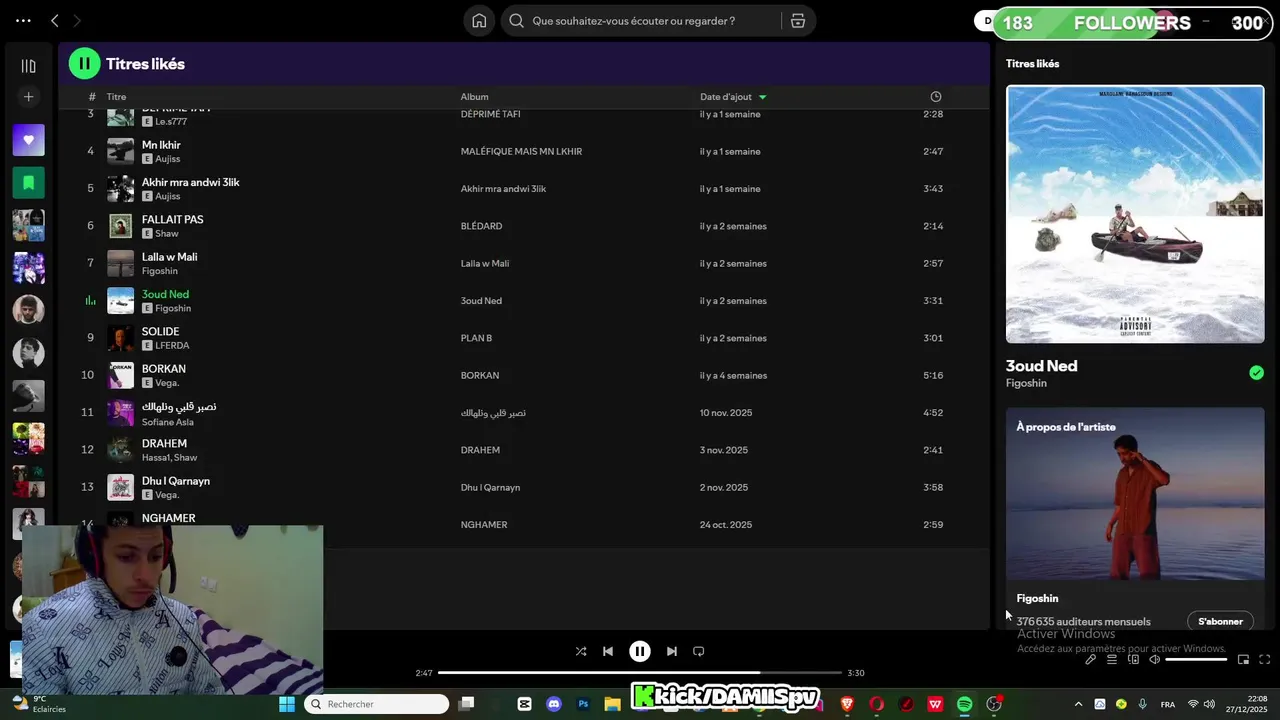This screenshot has width=1280, height=720.
Task: Open the Opera browser taskbar icon
Action: [877, 704]
